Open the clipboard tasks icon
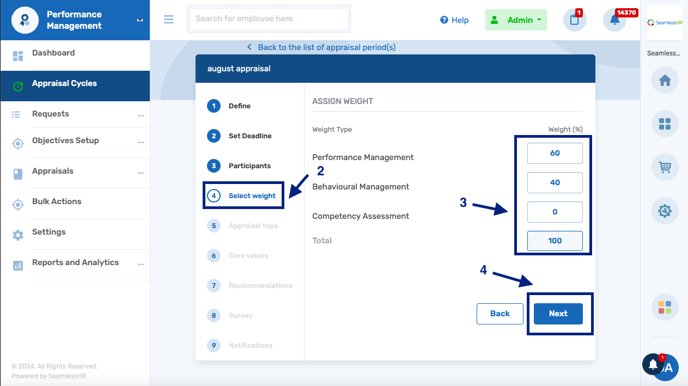This screenshot has height=386, width=688. (x=574, y=20)
